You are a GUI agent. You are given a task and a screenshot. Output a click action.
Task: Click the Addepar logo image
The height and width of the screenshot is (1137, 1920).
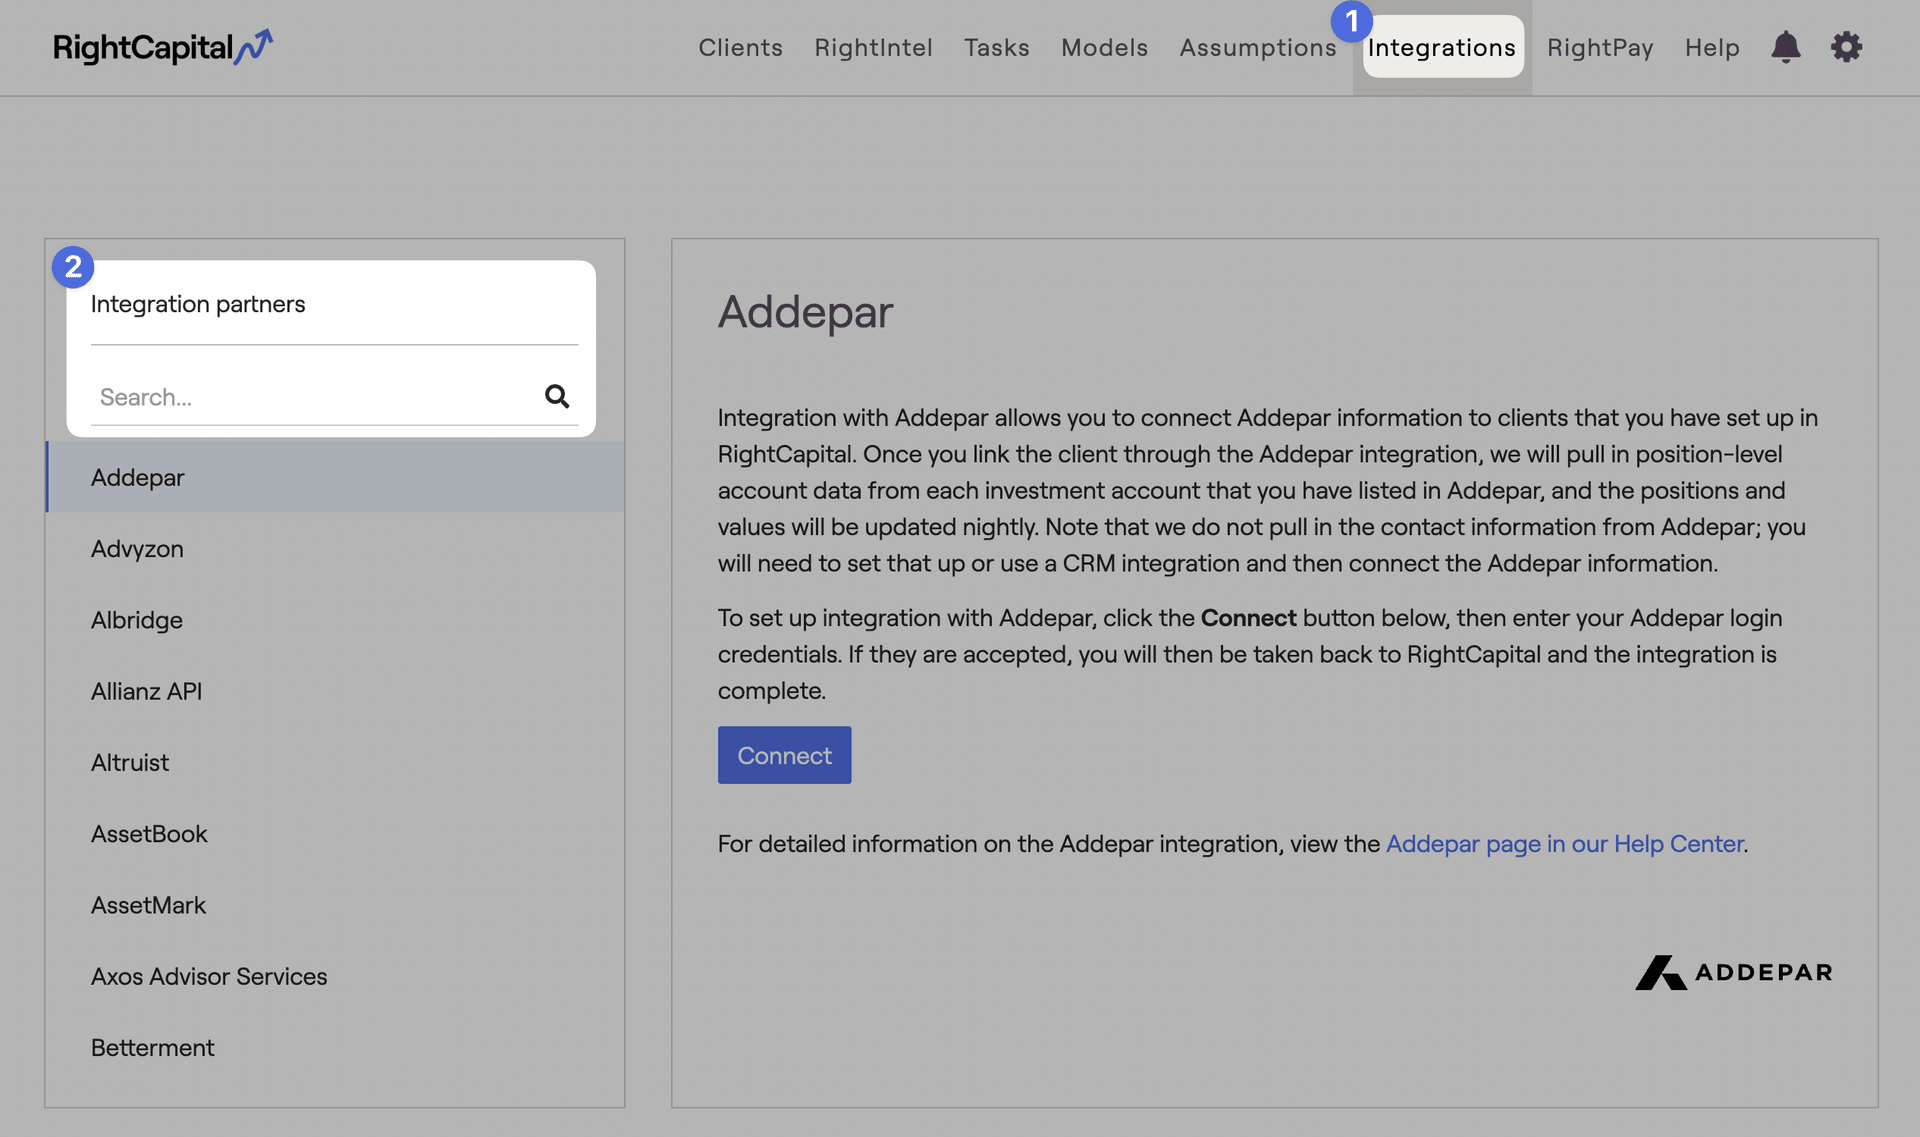tap(1733, 972)
